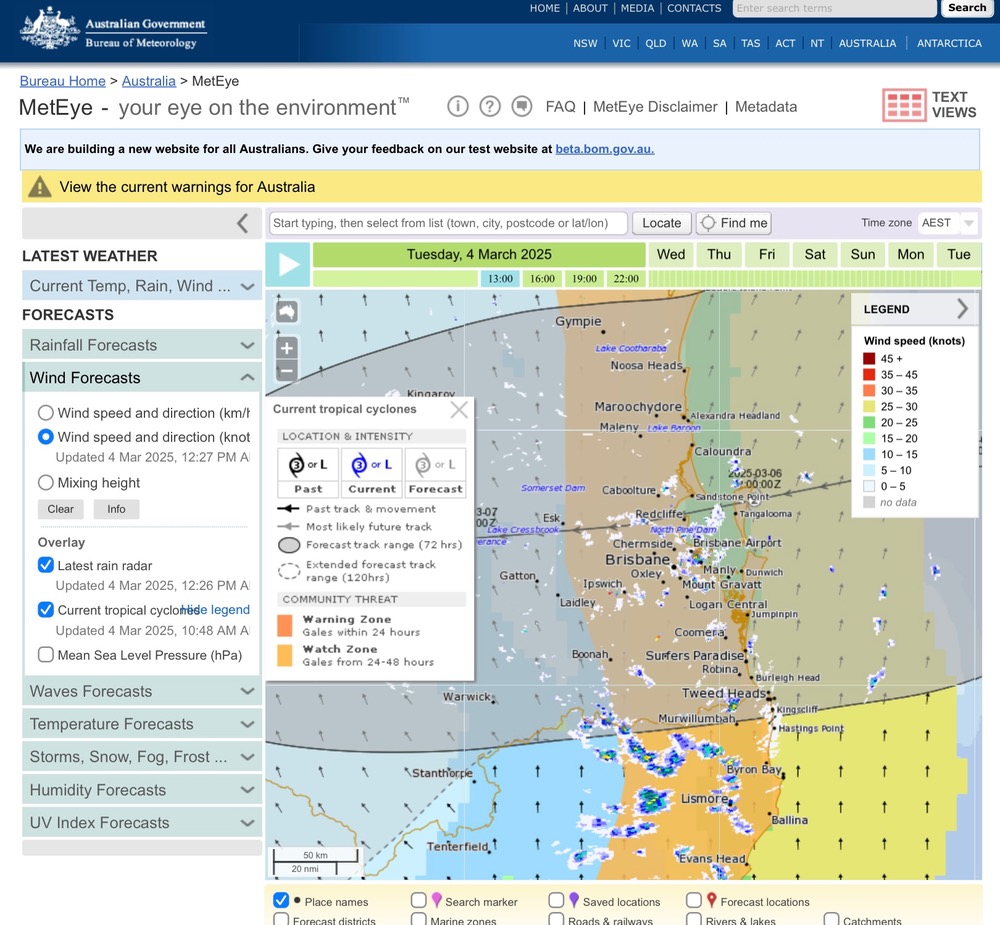Click the Find me button
Viewport: 1000px width, 925px height.
click(733, 223)
